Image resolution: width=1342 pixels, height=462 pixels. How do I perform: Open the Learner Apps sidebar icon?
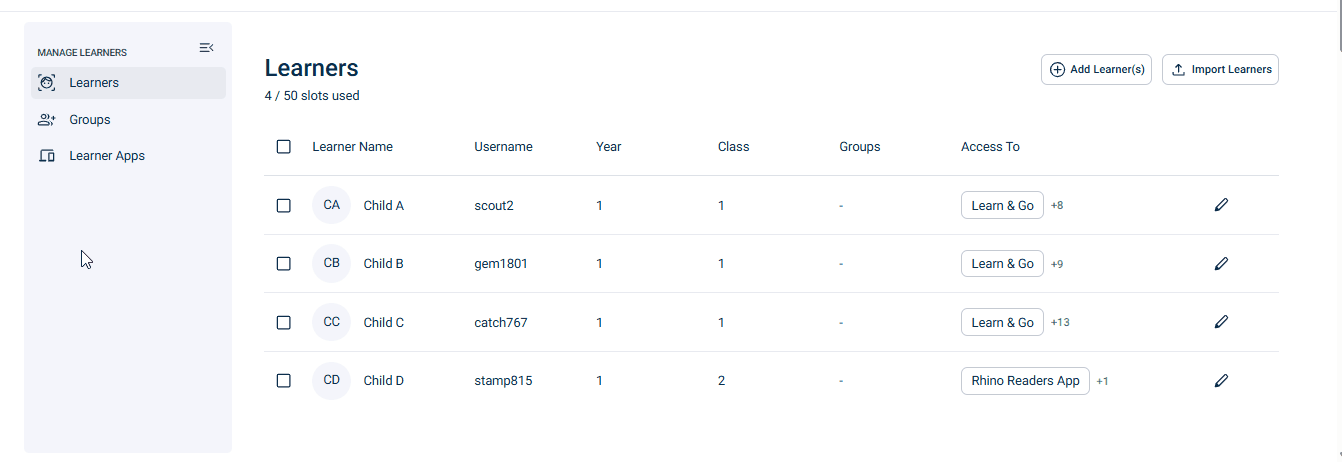click(x=46, y=156)
